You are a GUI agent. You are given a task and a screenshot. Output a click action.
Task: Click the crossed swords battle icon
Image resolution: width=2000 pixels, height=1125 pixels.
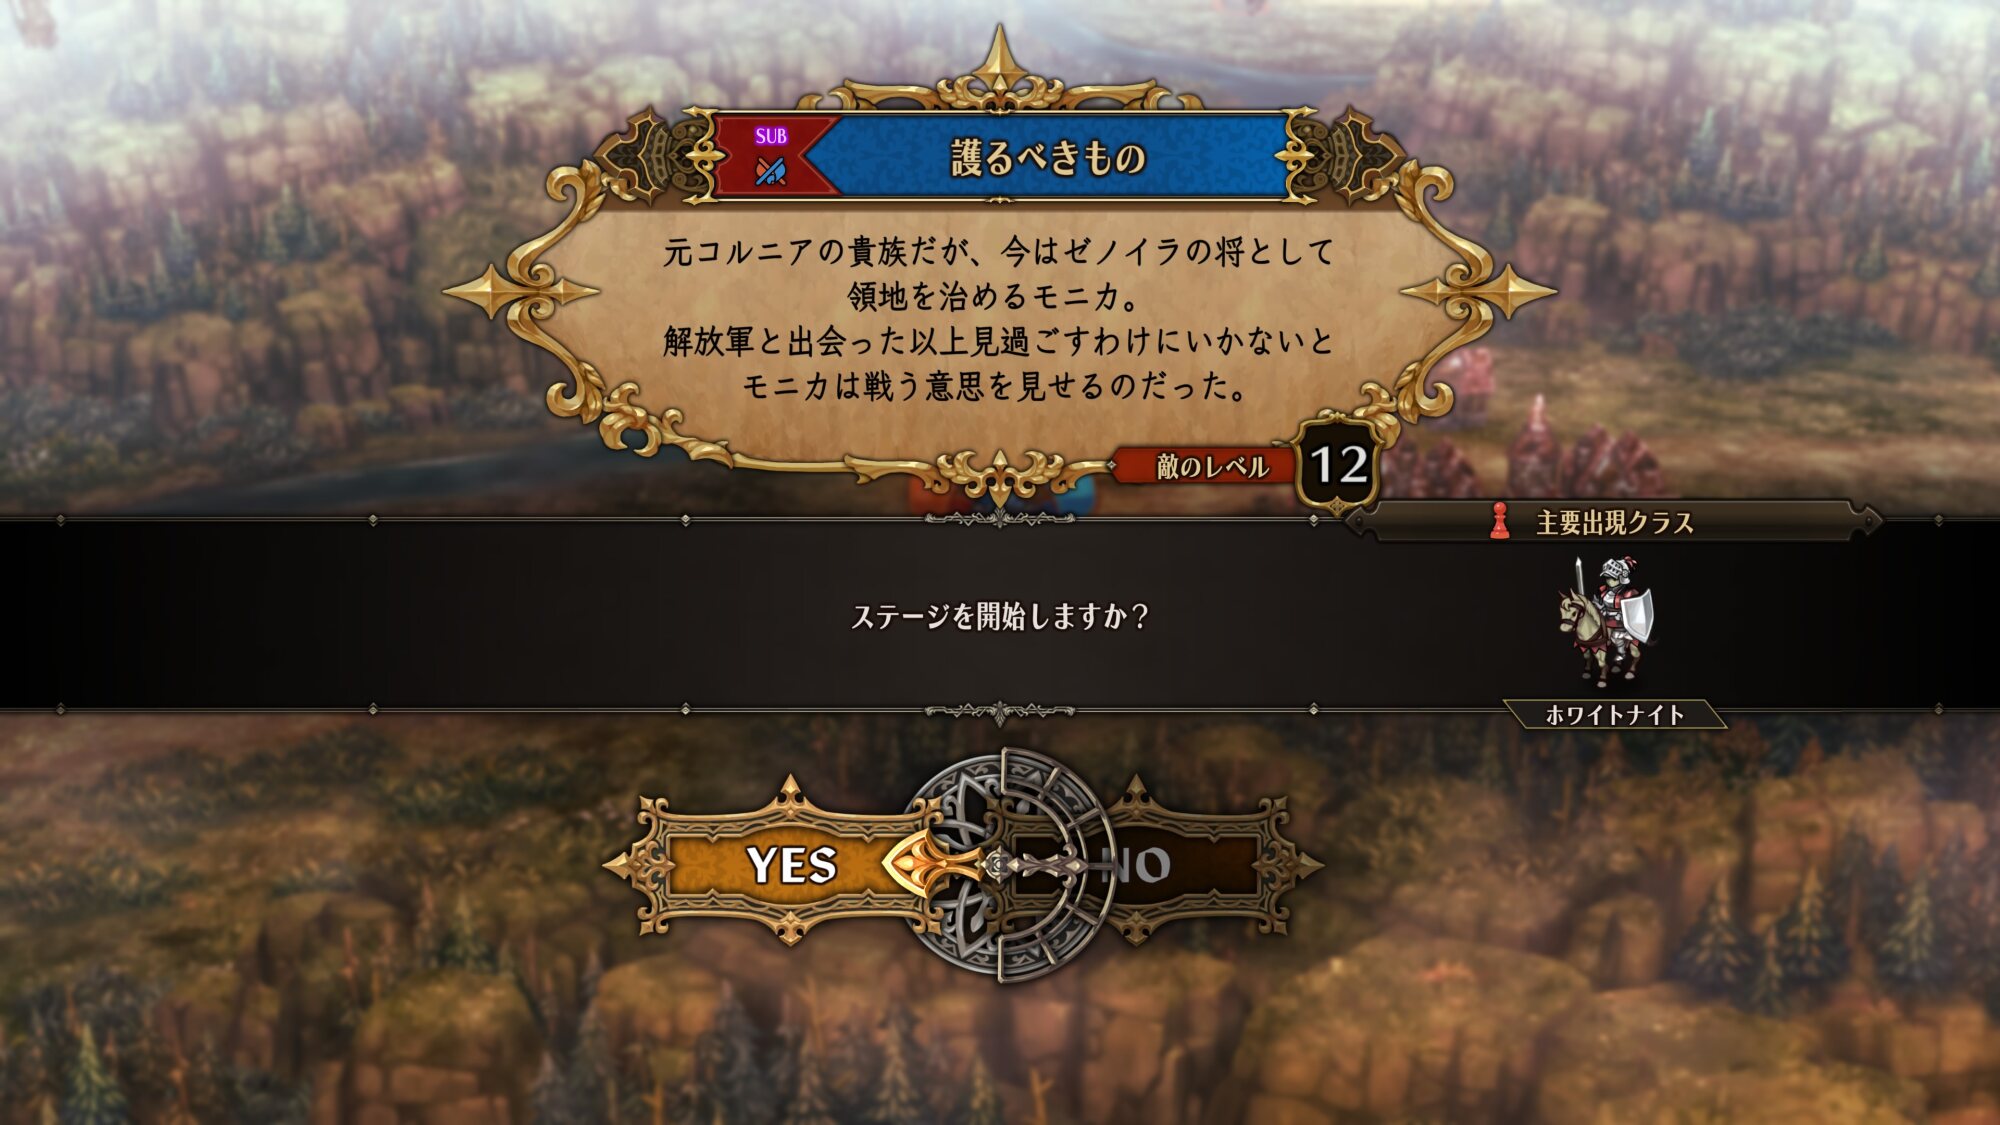(771, 172)
